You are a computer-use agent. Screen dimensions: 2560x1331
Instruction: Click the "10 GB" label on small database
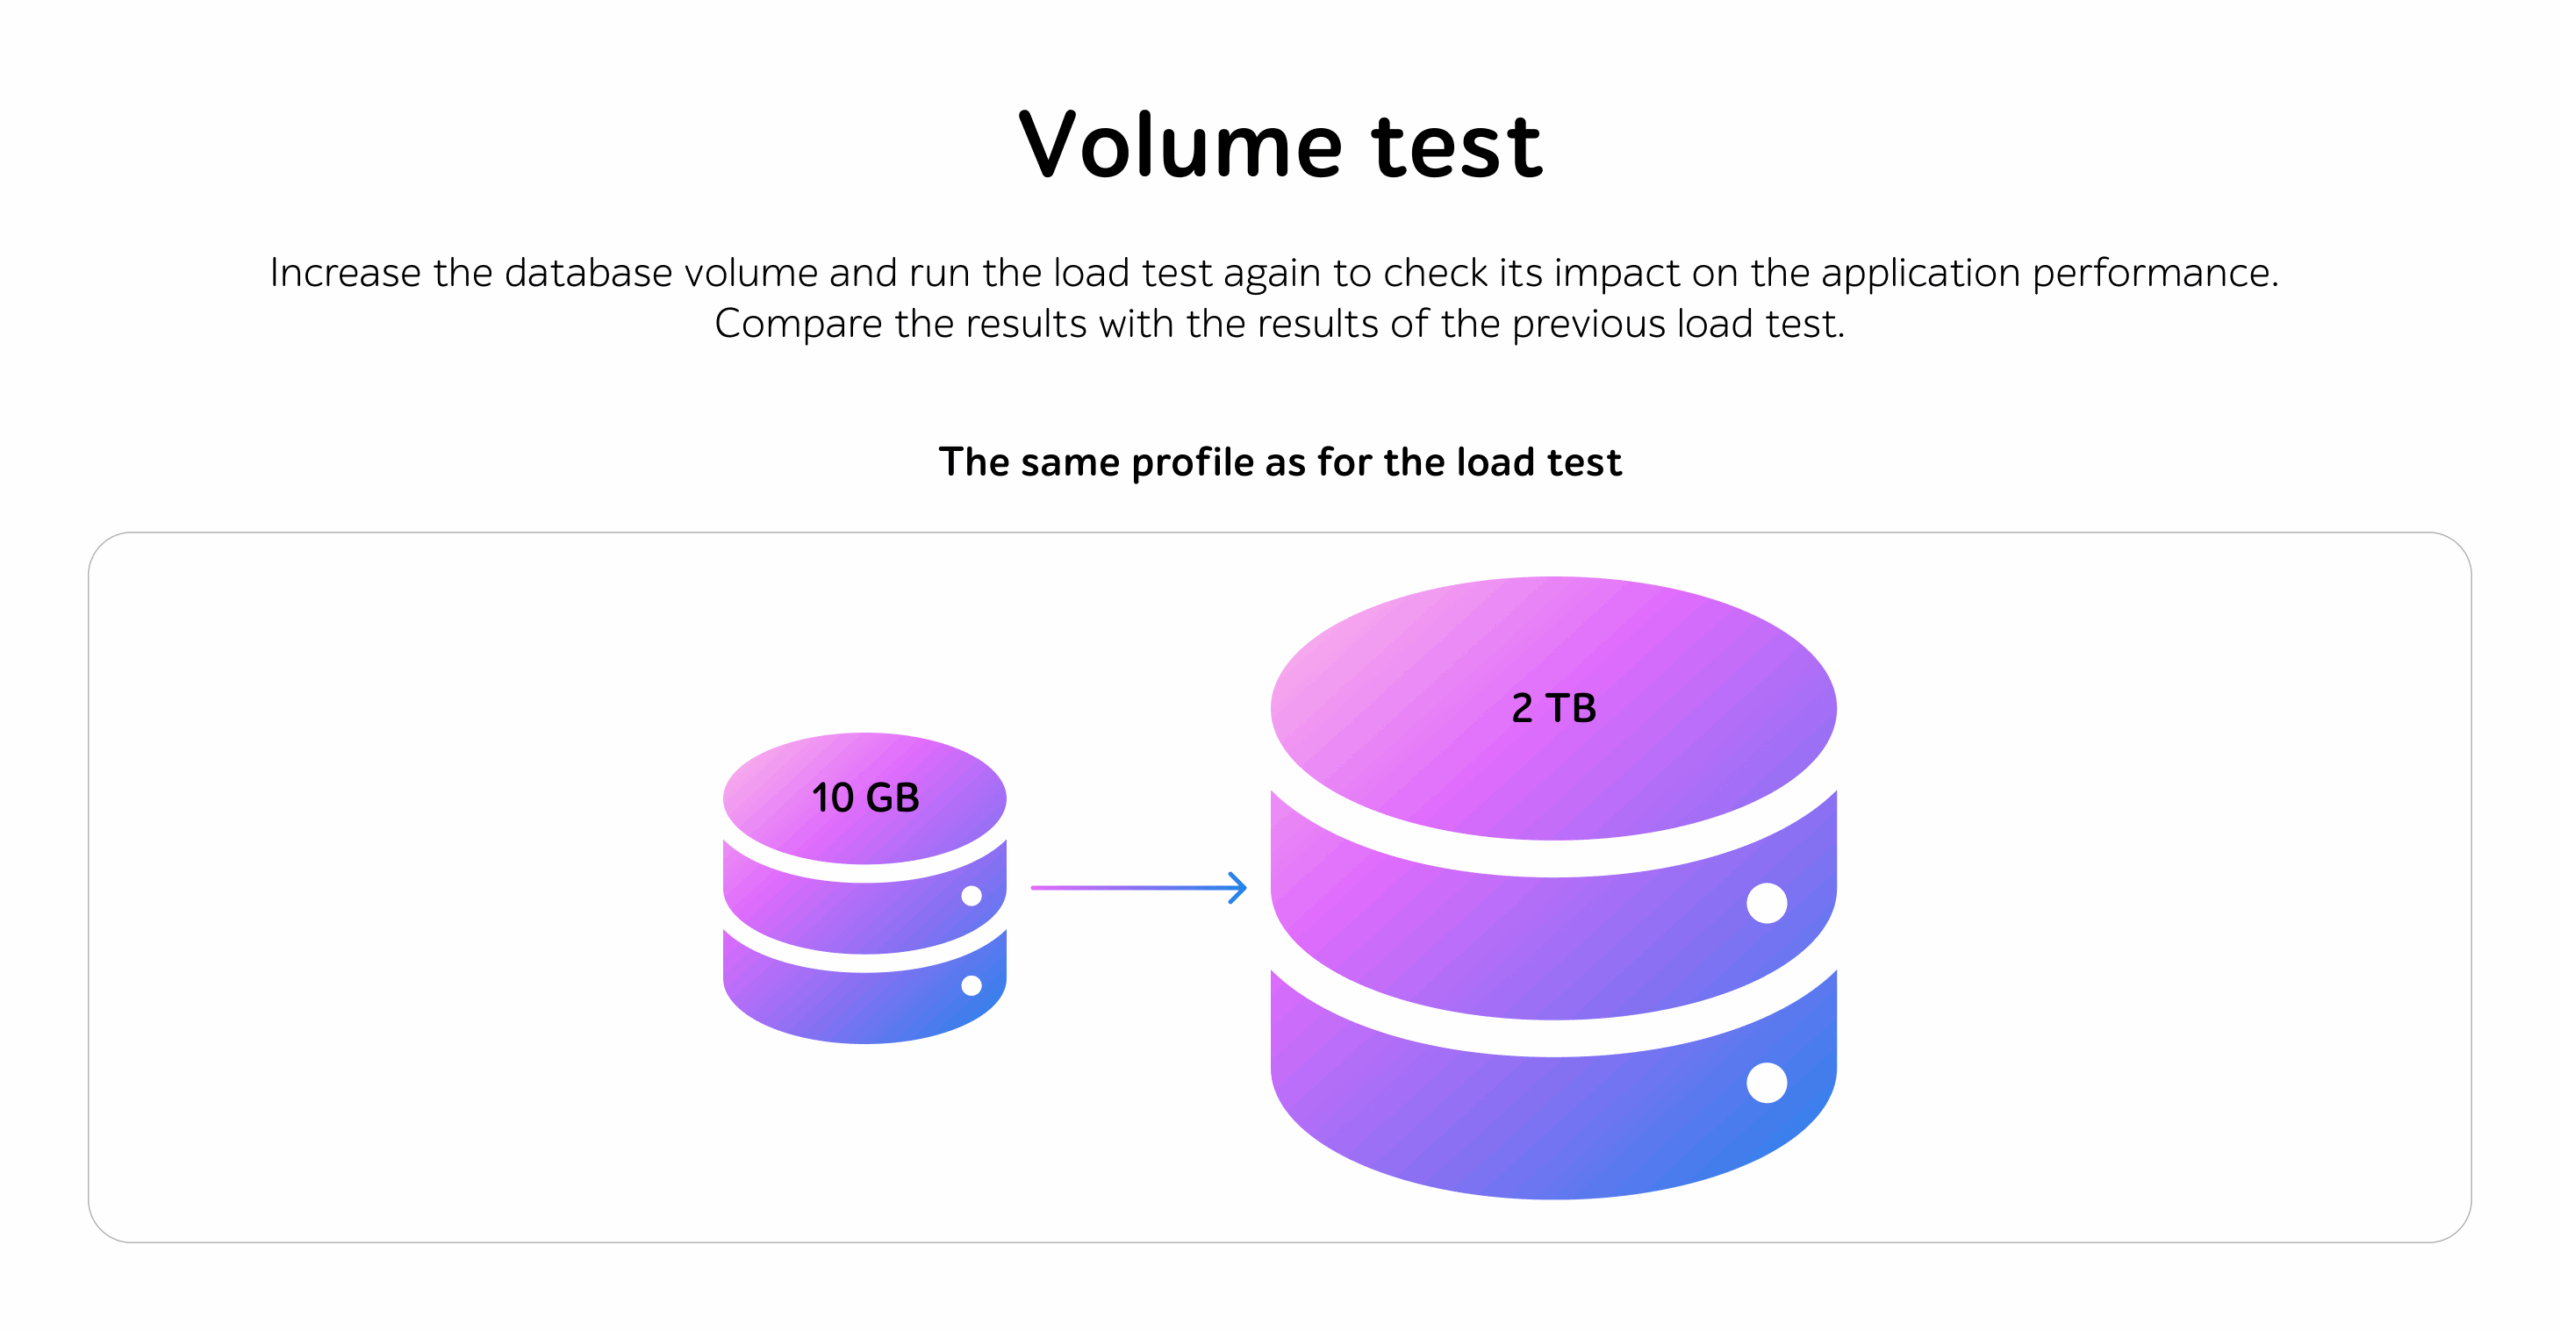[864, 797]
